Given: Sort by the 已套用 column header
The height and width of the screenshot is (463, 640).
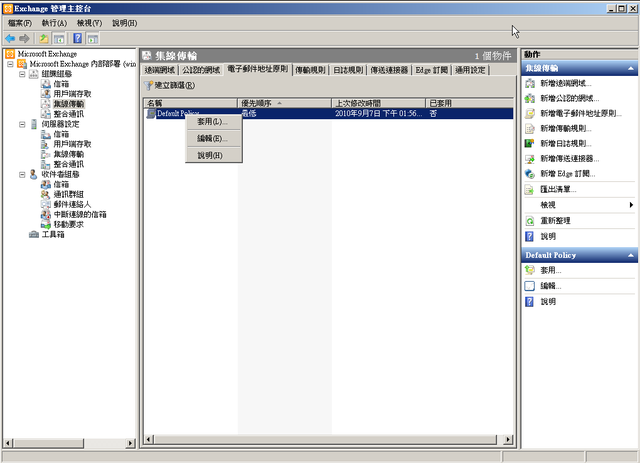Looking at the screenshot, I should coord(469,103).
